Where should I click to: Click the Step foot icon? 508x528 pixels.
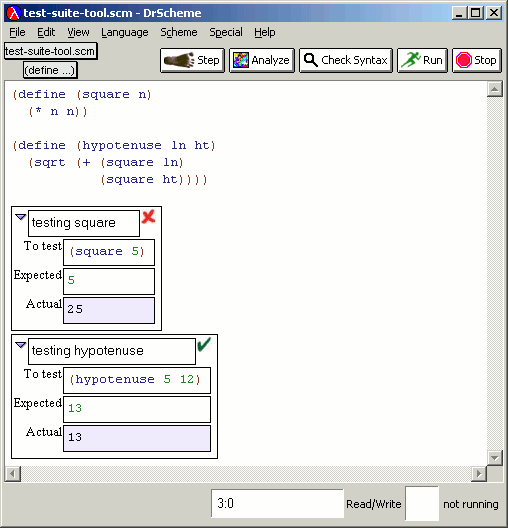[179, 60]
